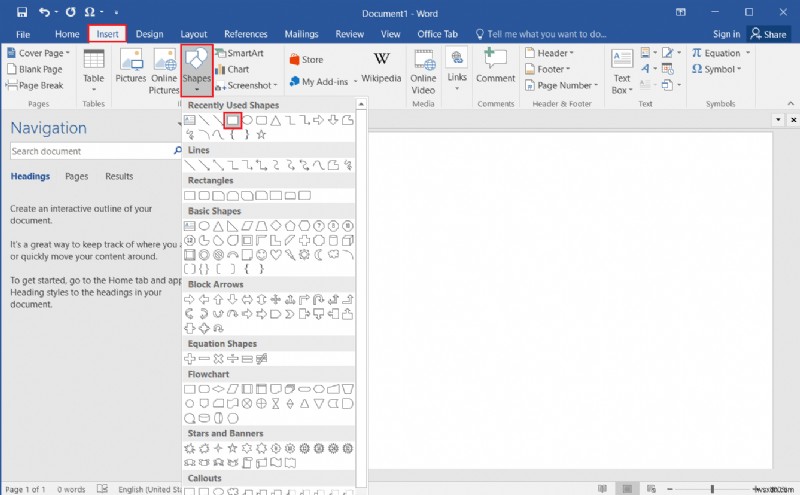Open the Online Video insert button

click(423, 68)
